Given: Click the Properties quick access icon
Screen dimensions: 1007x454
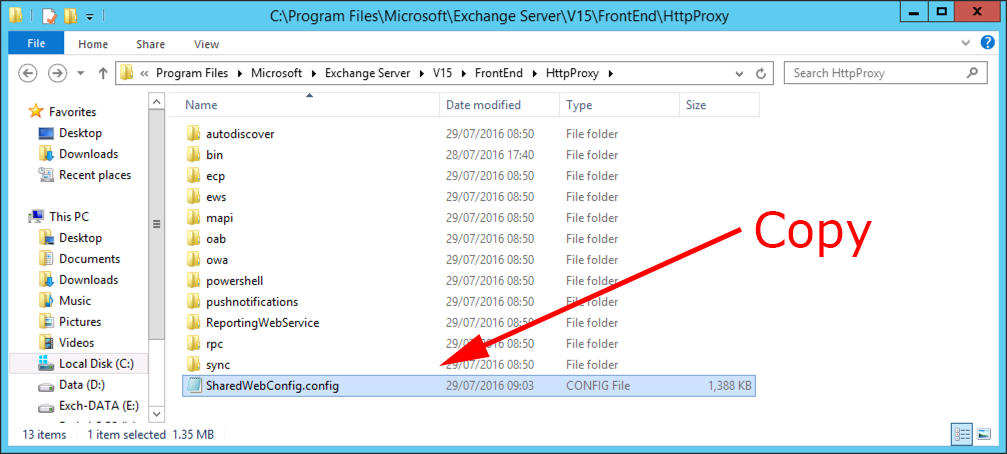Looking at the screenshot, I should pos(49,15).
